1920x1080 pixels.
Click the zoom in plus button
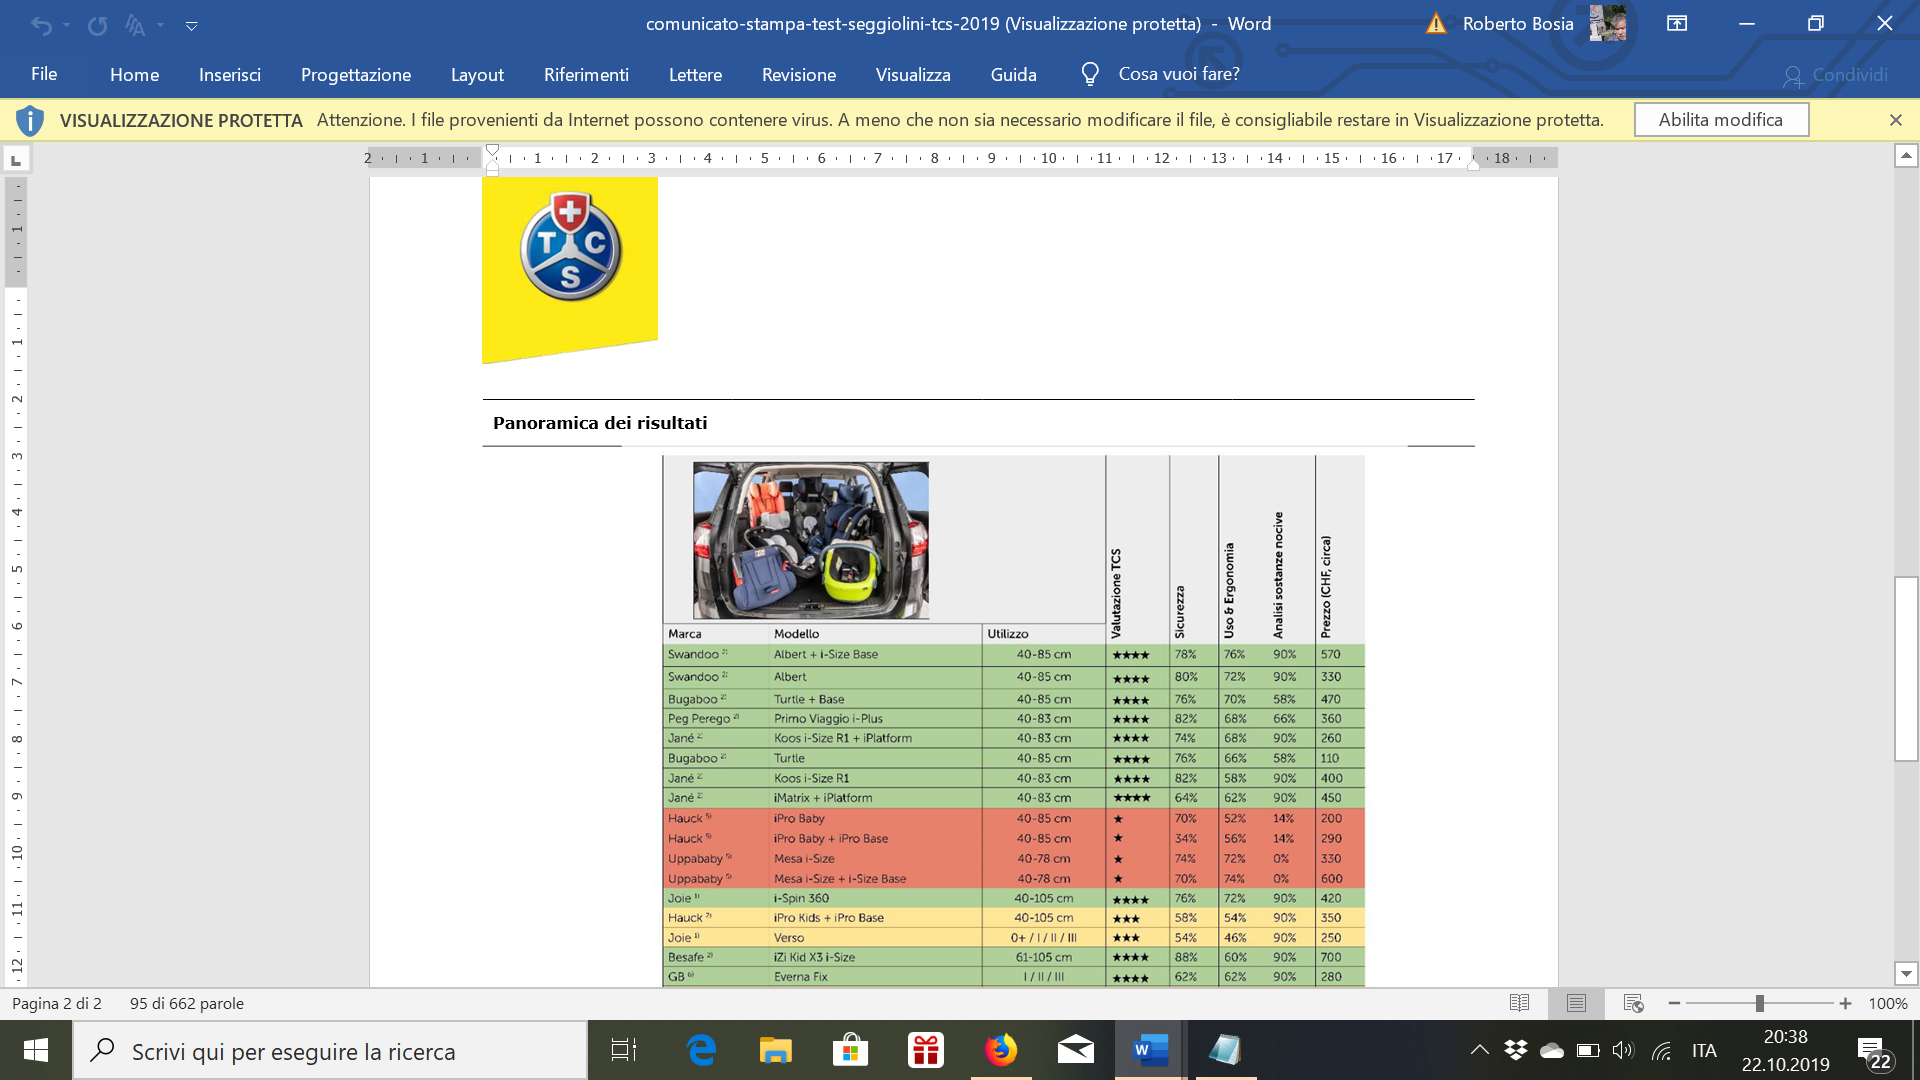click(1845, 1003)
